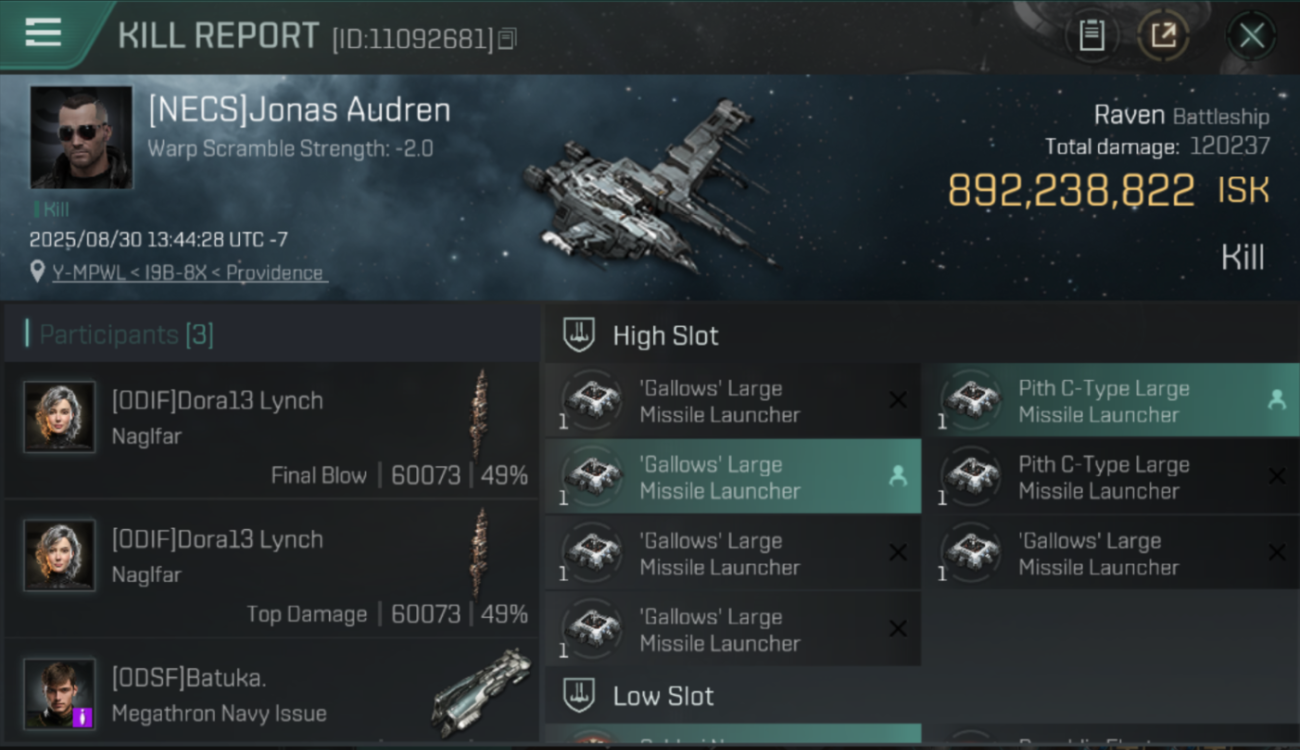Viewport: 1300px width, 750px height.
Task: Copy the kill report ID icon
Action: (508, 39)
